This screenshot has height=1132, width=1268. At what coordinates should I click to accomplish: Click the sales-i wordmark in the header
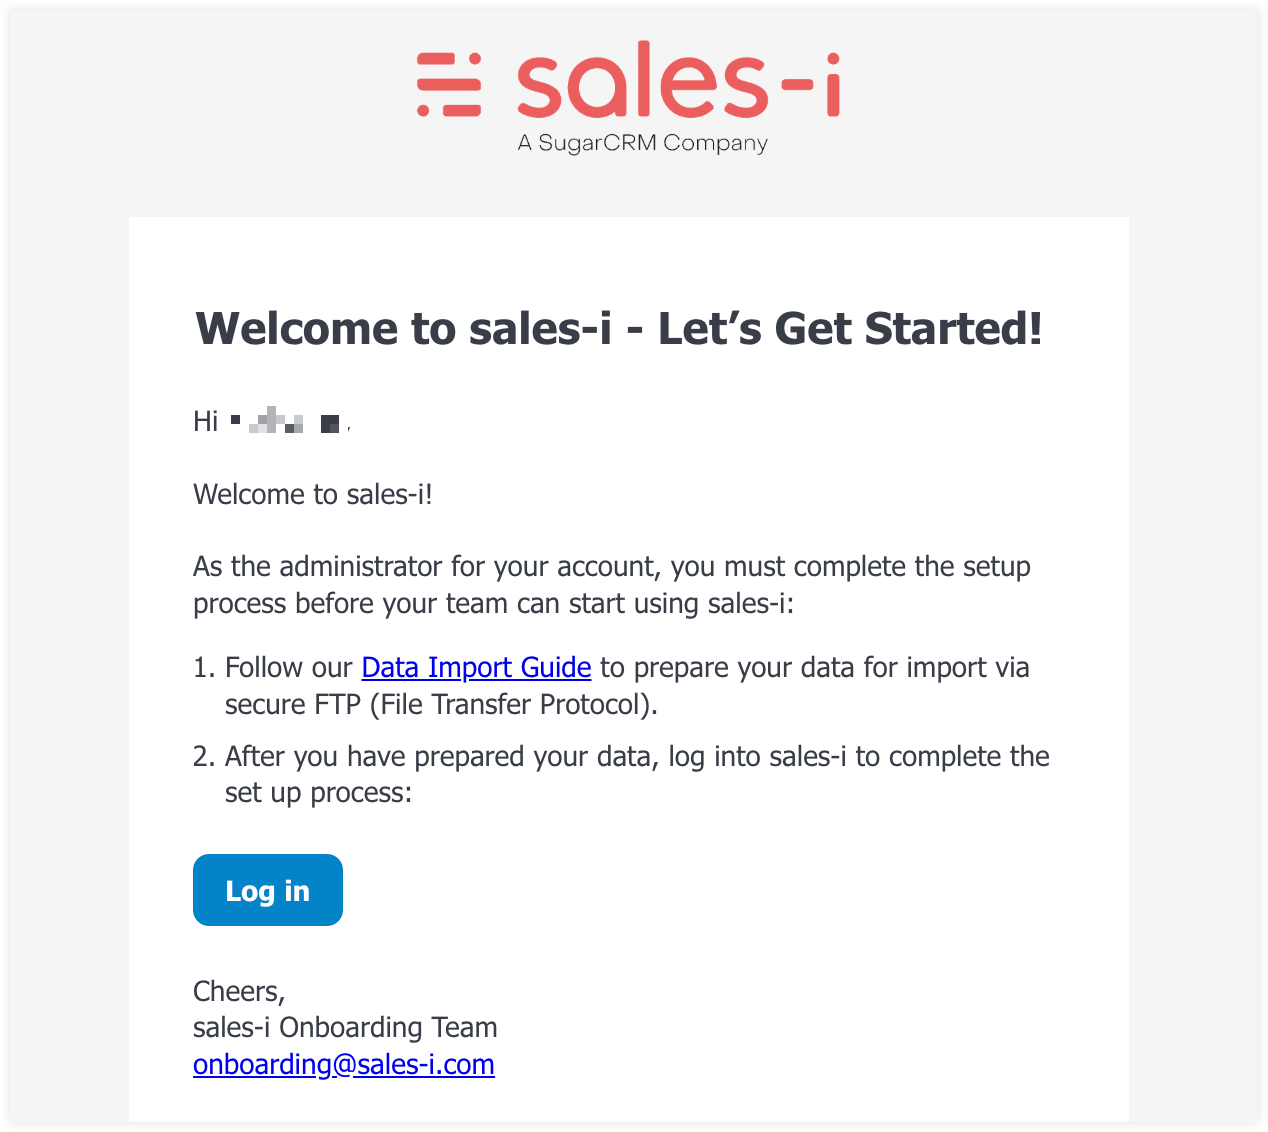point(678,80)
